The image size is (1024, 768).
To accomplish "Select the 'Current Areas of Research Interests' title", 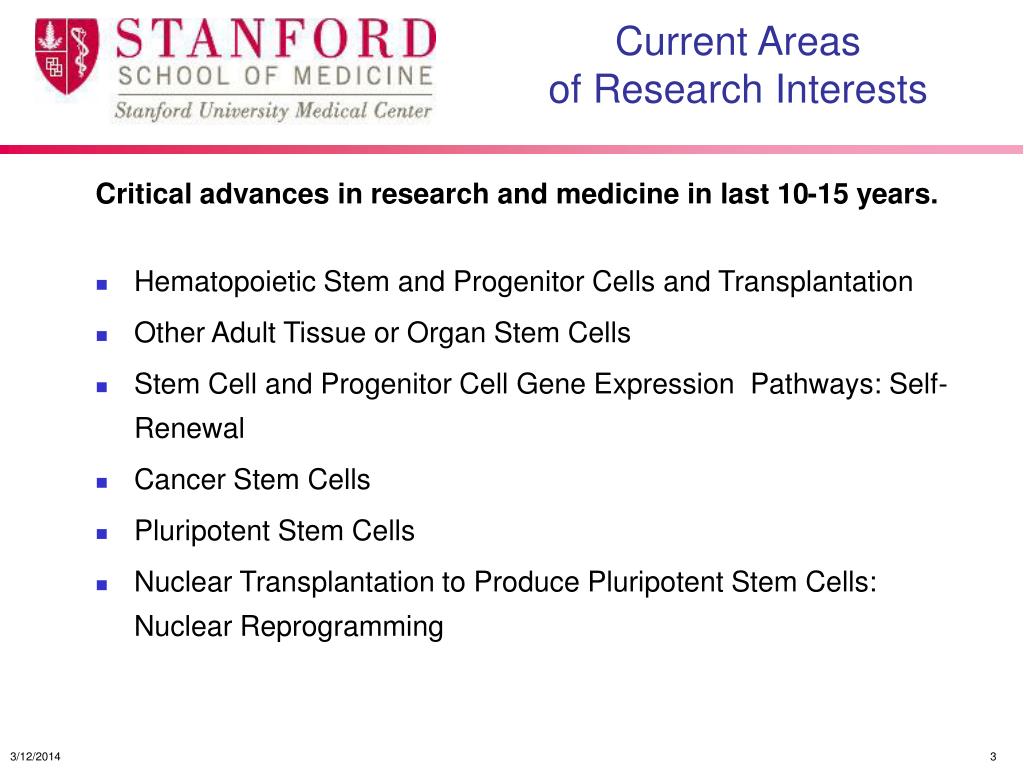I will (737, 65).
